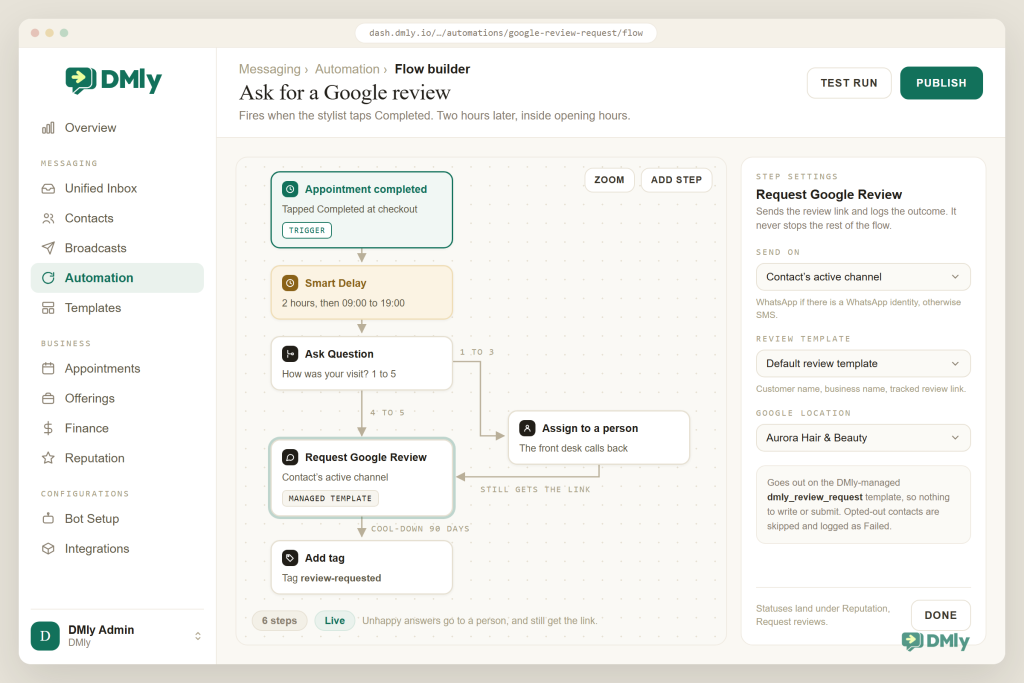The image size is (1024, 683).
Task: Click the DMly Admin avatar
Action: (45, 636)
